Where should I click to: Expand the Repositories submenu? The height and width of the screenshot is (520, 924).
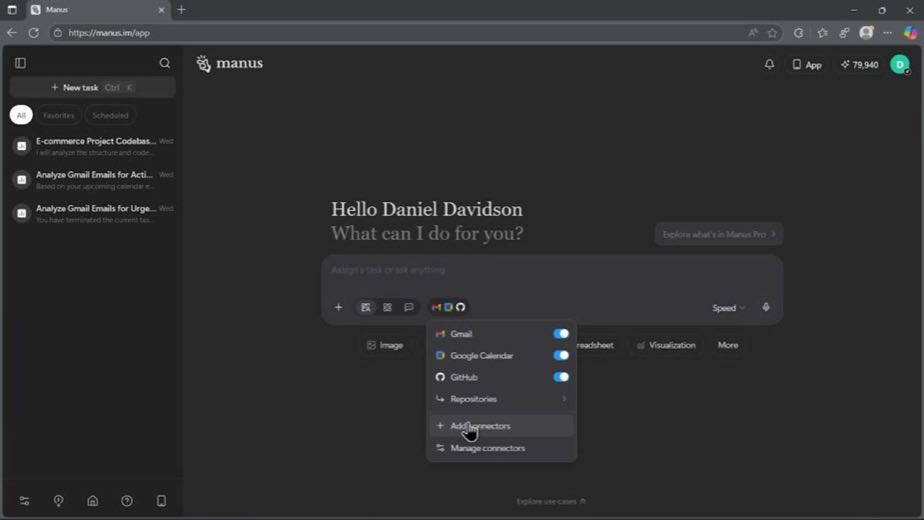pos(501,399)
